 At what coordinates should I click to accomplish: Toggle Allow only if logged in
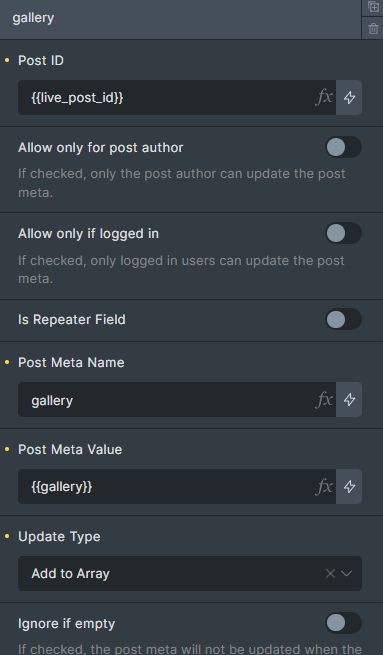coord(343,233)
